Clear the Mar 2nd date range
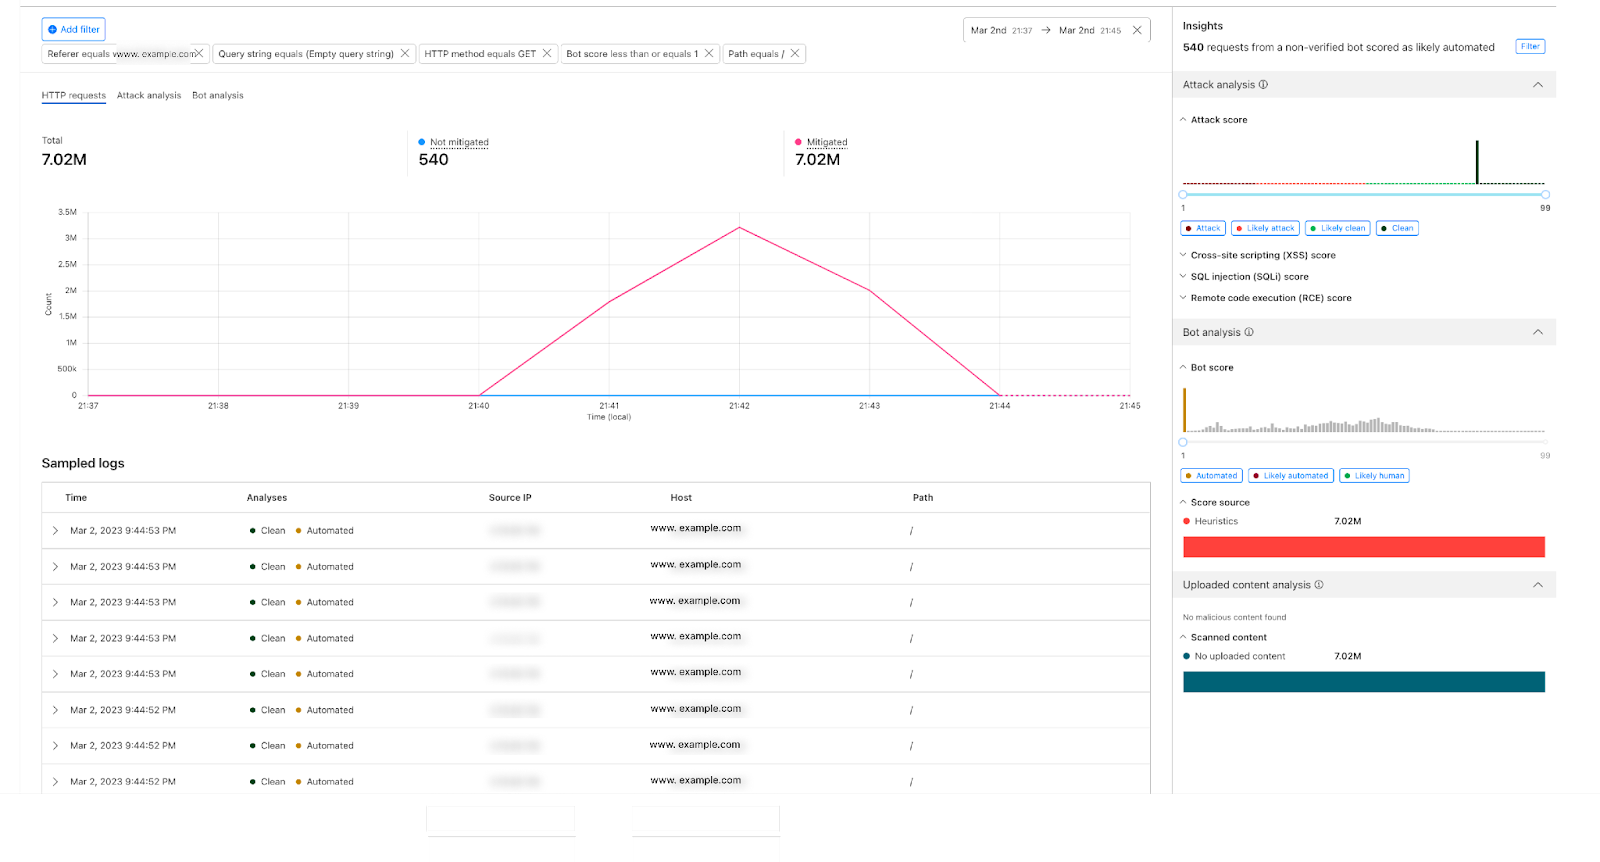 coord(1137,30)
